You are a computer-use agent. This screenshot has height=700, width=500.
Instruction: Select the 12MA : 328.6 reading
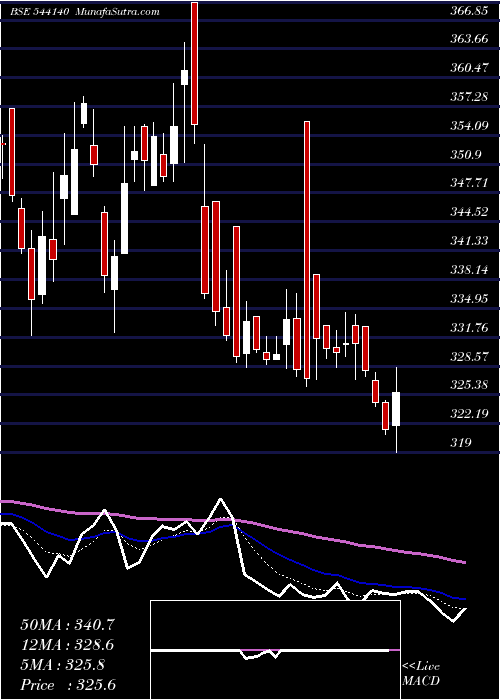[x=67, y=645]
